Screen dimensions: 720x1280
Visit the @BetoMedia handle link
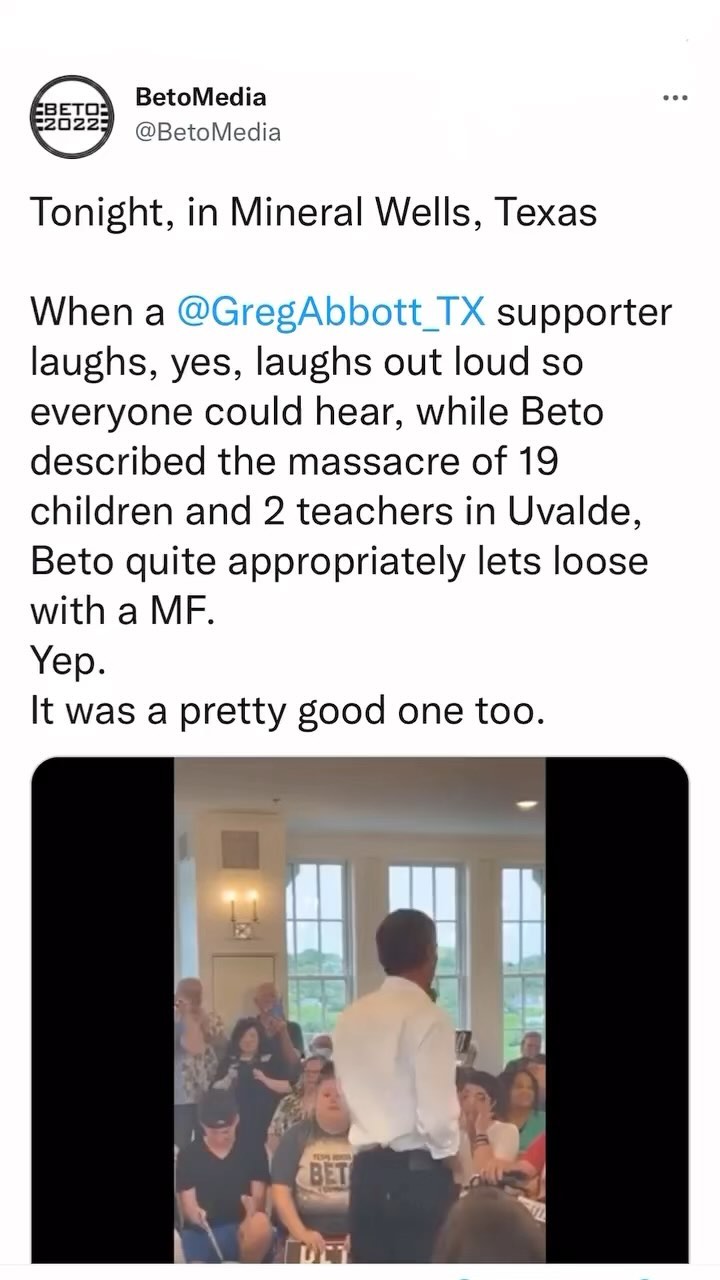208,132
